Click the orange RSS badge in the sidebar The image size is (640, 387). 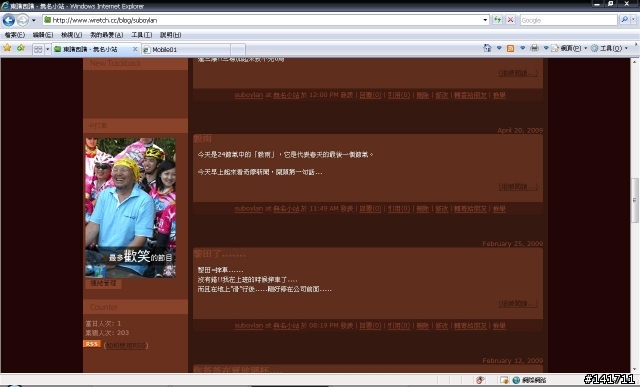pyautogui.click(x=92, y=344)
